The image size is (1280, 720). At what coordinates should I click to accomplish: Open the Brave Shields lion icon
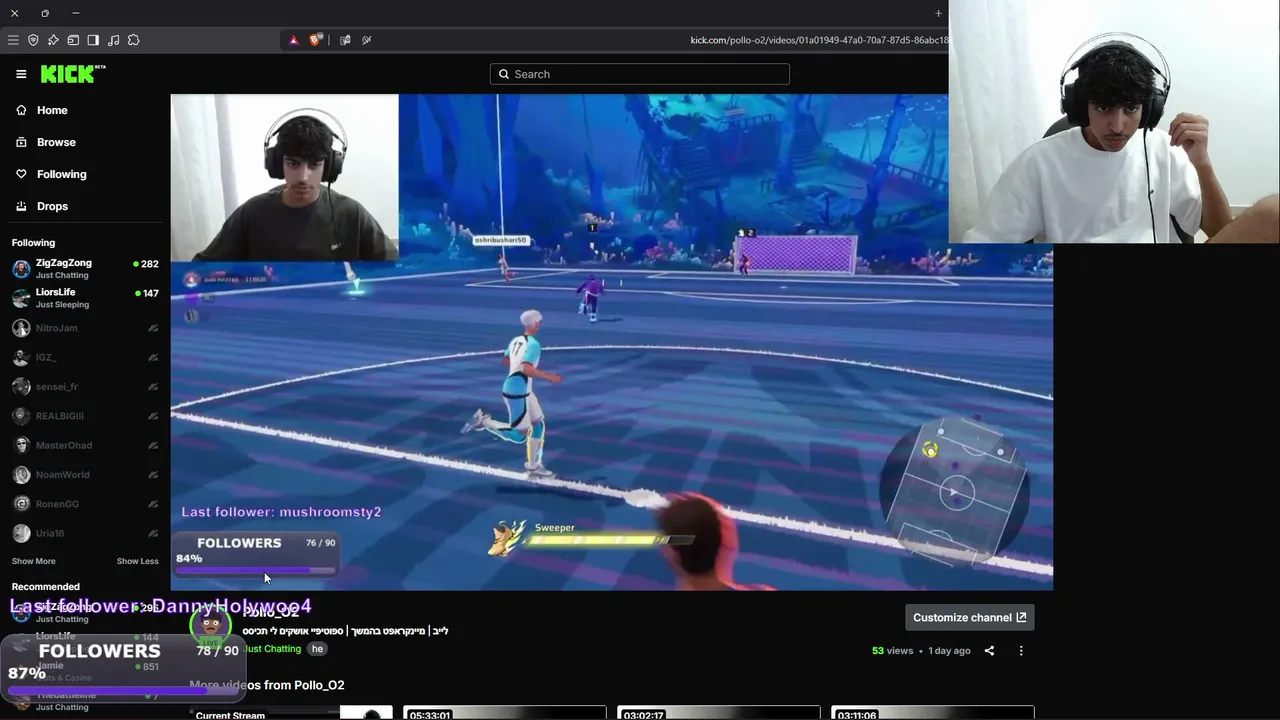316,40
